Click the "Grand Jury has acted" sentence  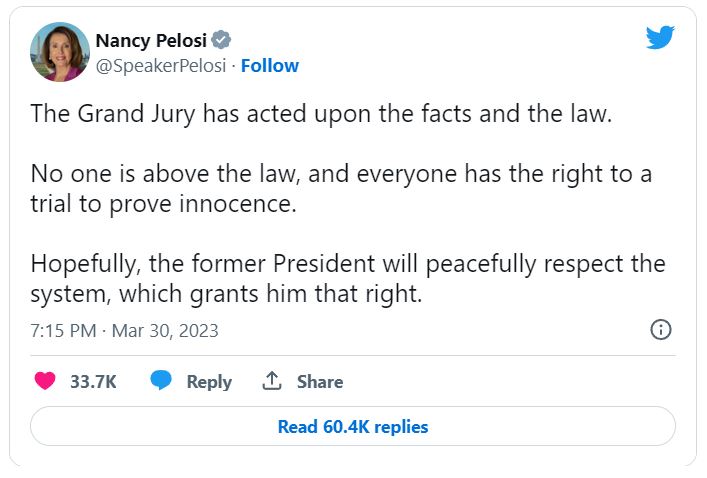[320, 113]
